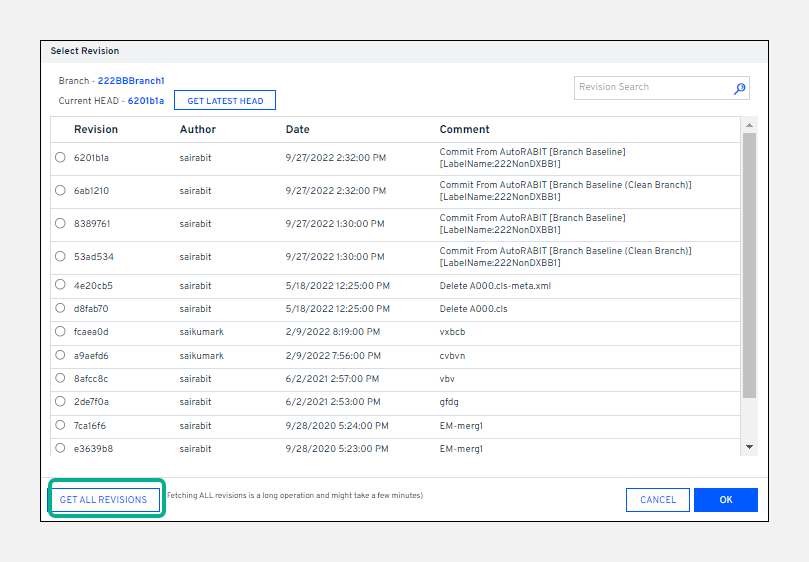The width and height of the screenshot is (809, 562).
Task: Choose revision fcaea0d by saikumark
Action: pyautogui.click(x=60, y=332)
